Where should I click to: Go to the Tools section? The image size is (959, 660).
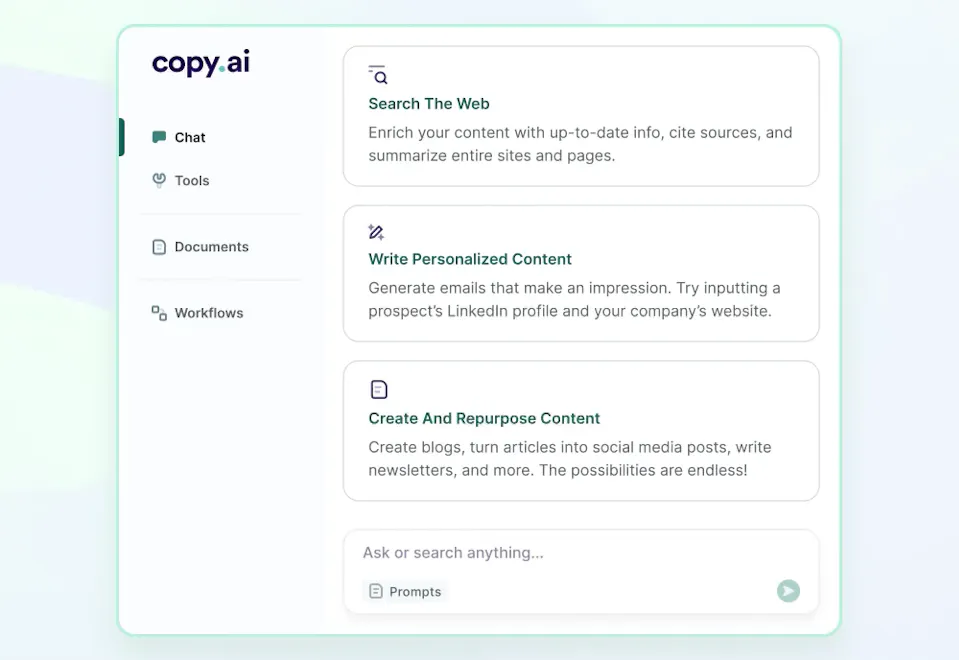(x=193, y=180)
